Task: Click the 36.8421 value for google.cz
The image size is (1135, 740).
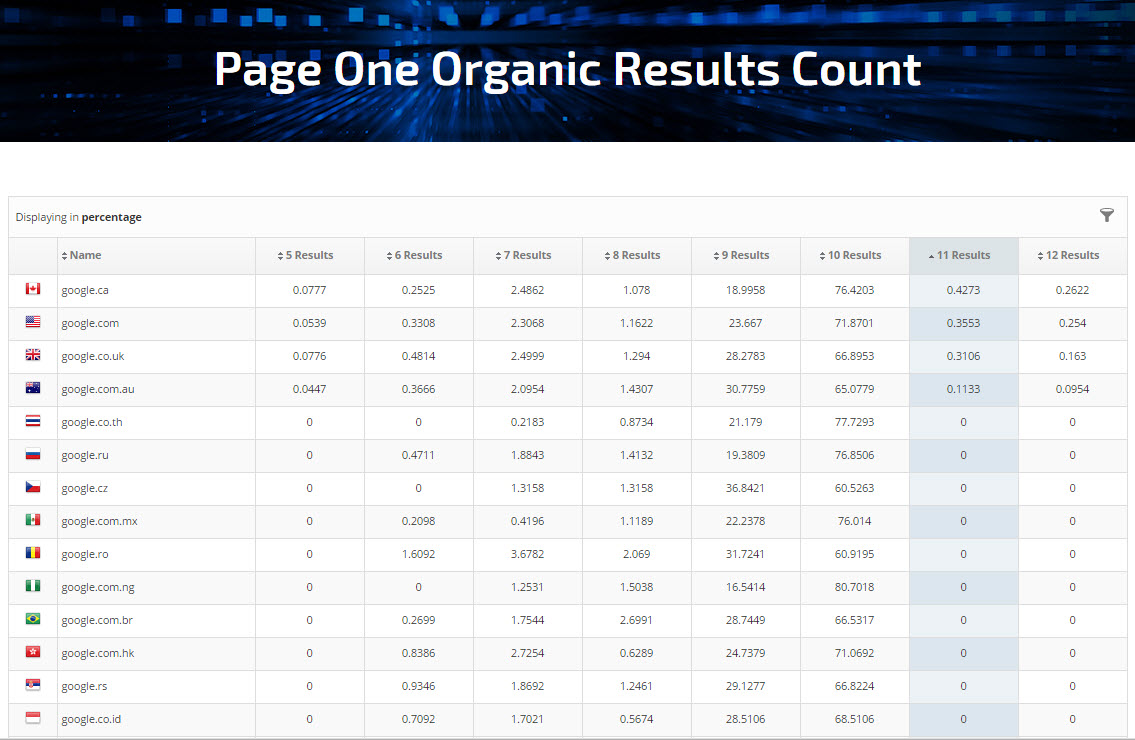Action: 746,488
